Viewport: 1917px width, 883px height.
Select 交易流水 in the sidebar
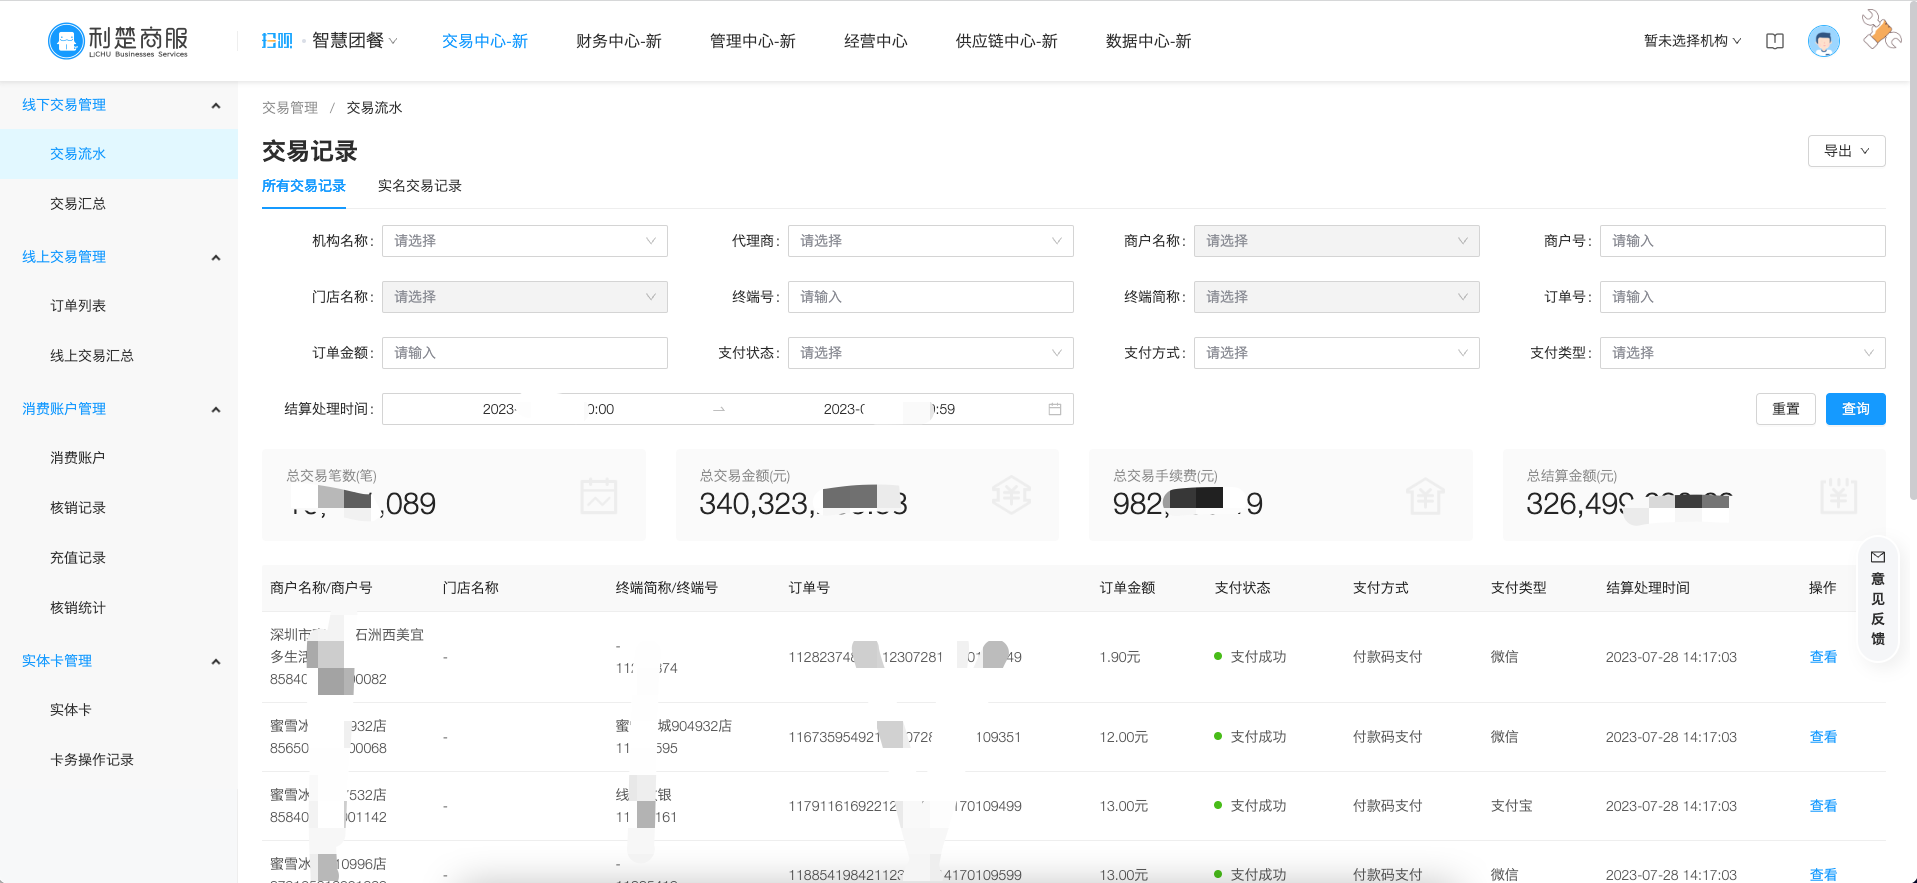[119, 154]
